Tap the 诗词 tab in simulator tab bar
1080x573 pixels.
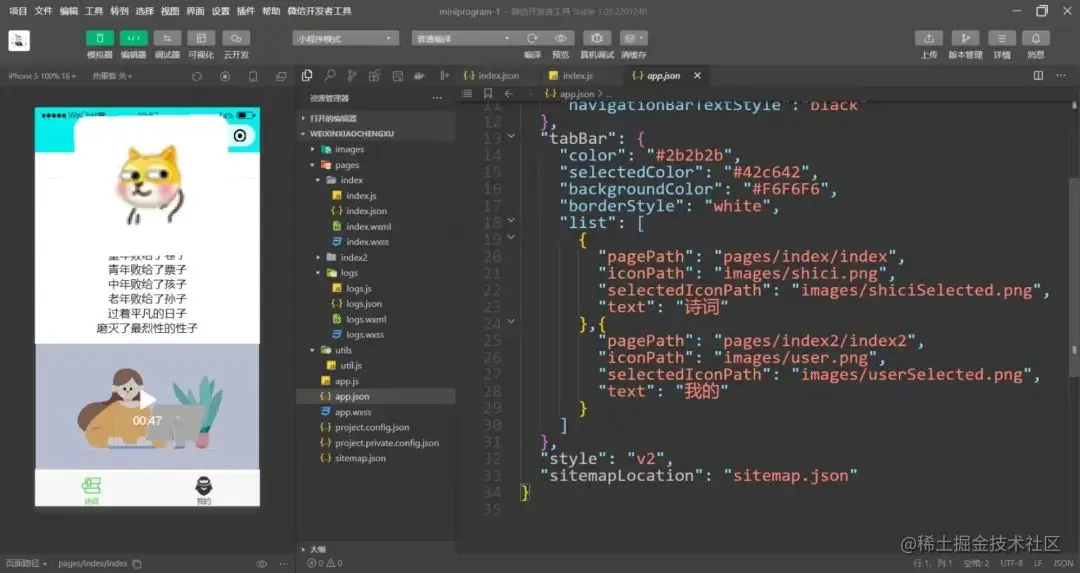[92, 490]
